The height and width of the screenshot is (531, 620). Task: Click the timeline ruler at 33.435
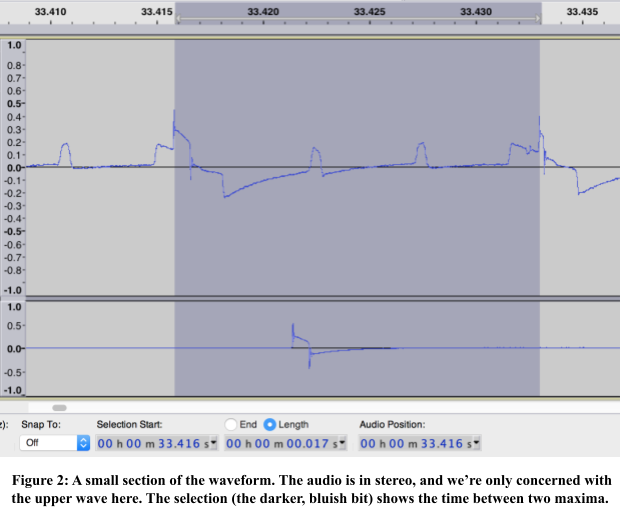[x=582, y=12]
